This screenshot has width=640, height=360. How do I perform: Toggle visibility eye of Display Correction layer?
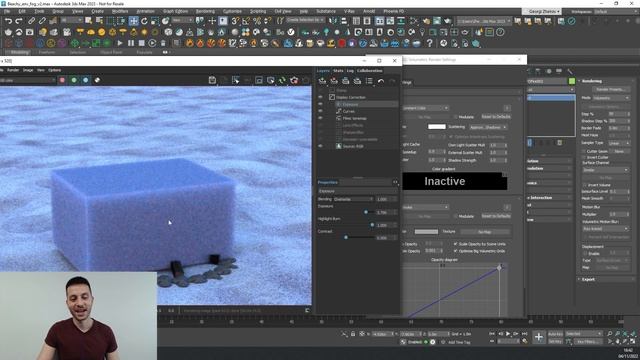tap(320, 97)
